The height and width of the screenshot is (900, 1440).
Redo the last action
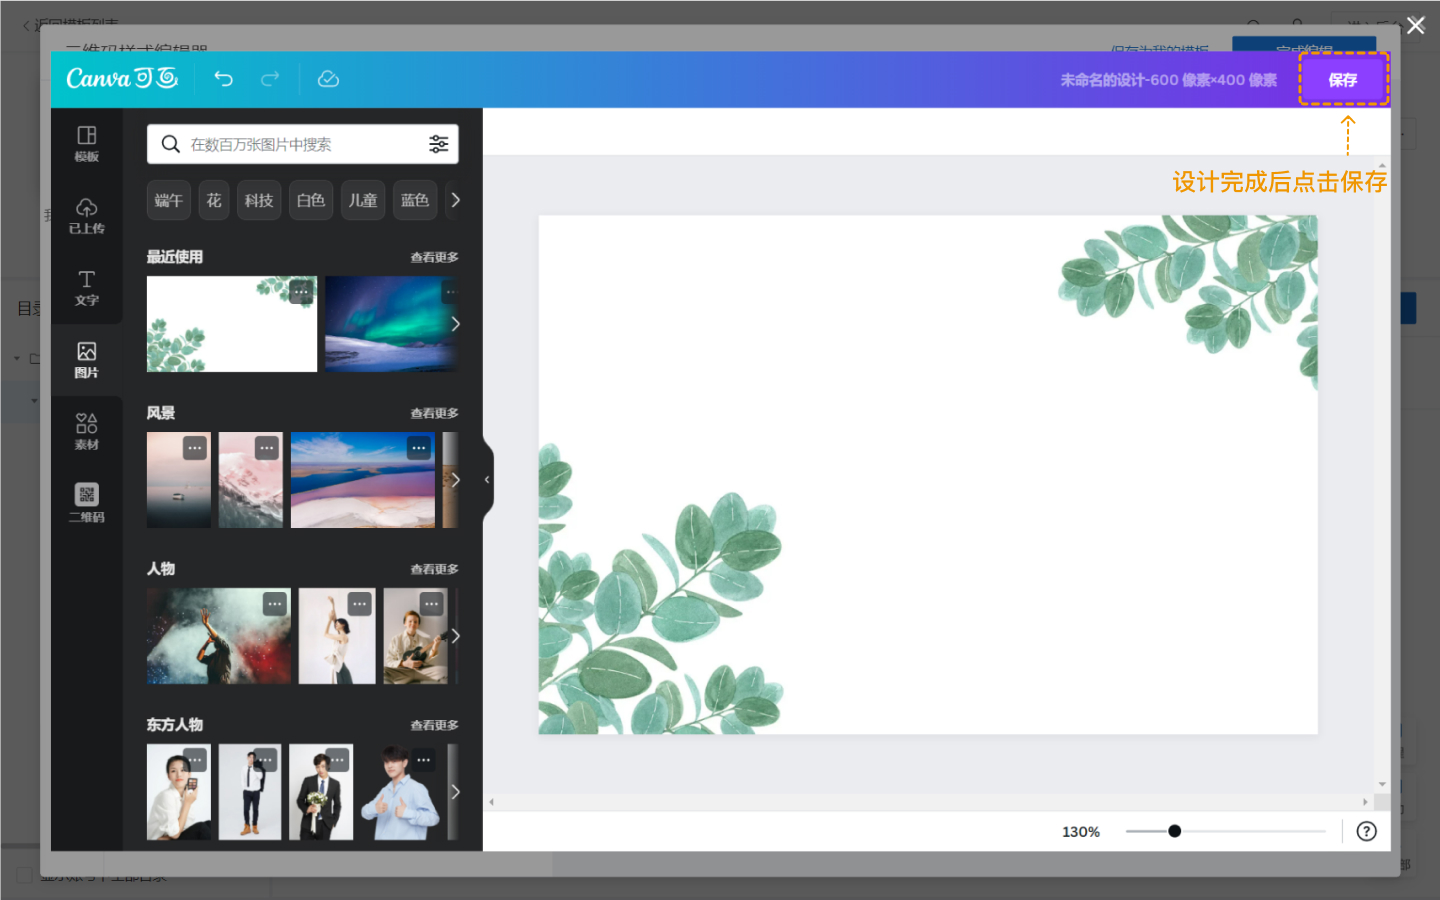tap(270, 79)
